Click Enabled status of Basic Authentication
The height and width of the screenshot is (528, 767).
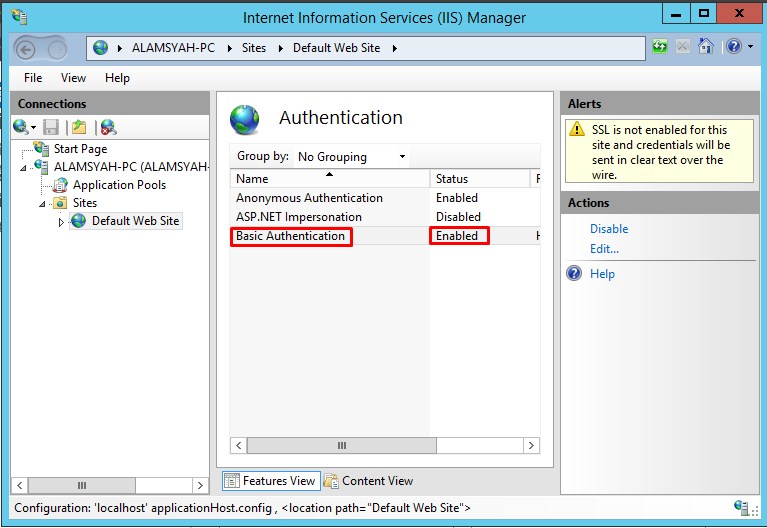tap(457, 236)
